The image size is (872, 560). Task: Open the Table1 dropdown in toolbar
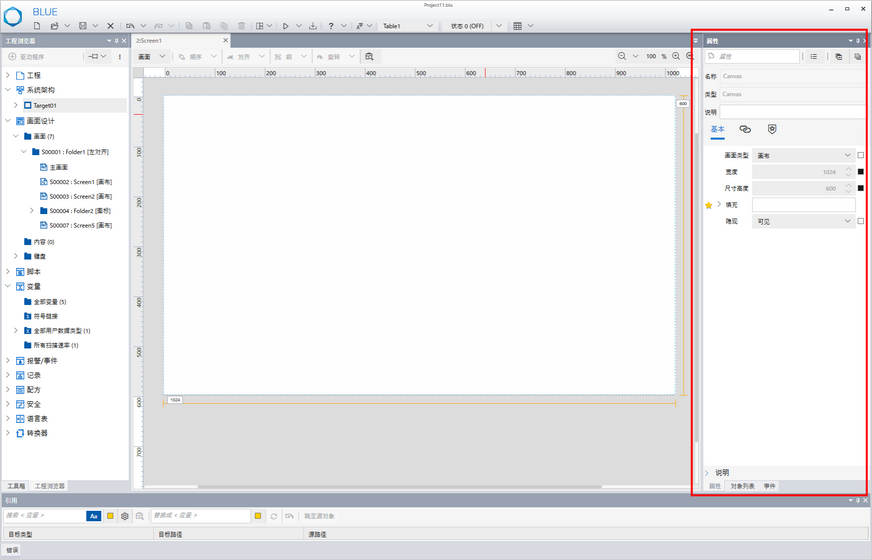click(406, 26)
